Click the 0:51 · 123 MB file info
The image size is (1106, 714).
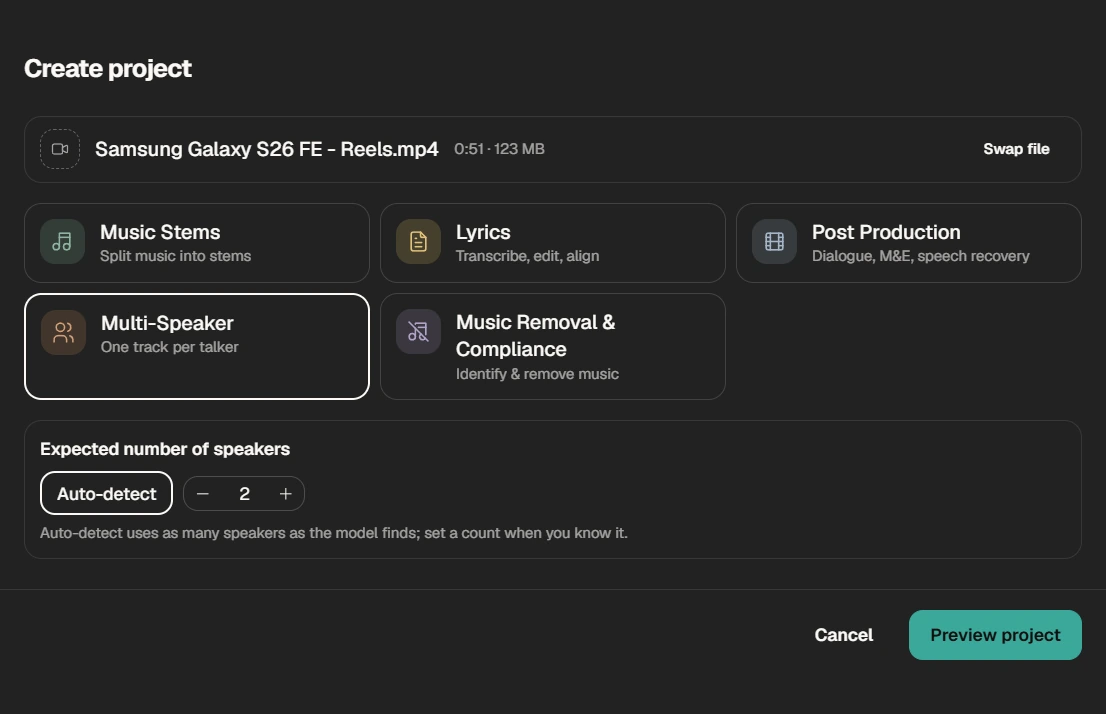pos(499,149)
